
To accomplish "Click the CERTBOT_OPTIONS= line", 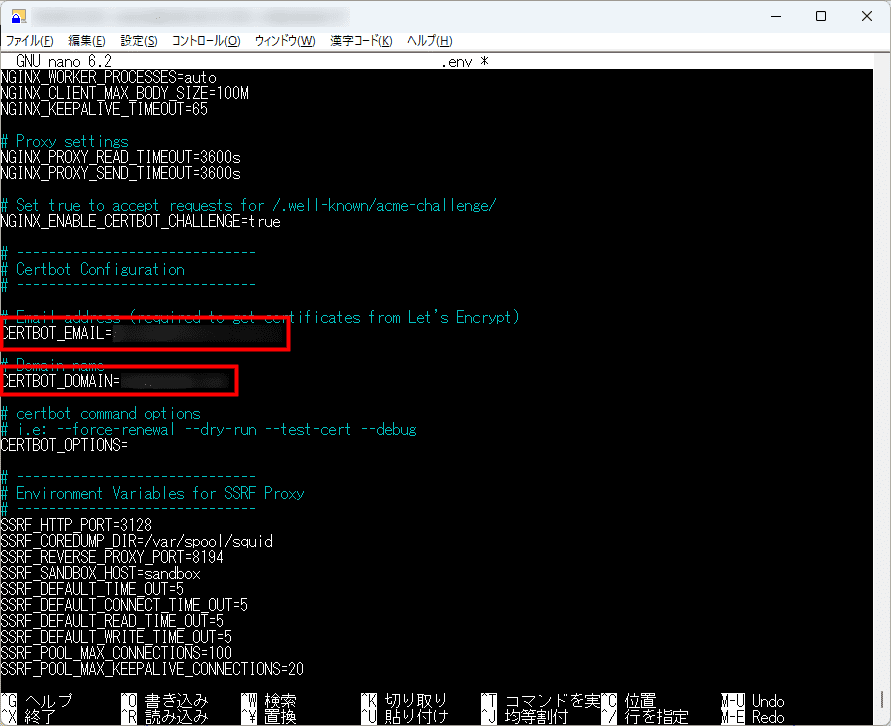I will pyautogui.click(x=65, y=446).
